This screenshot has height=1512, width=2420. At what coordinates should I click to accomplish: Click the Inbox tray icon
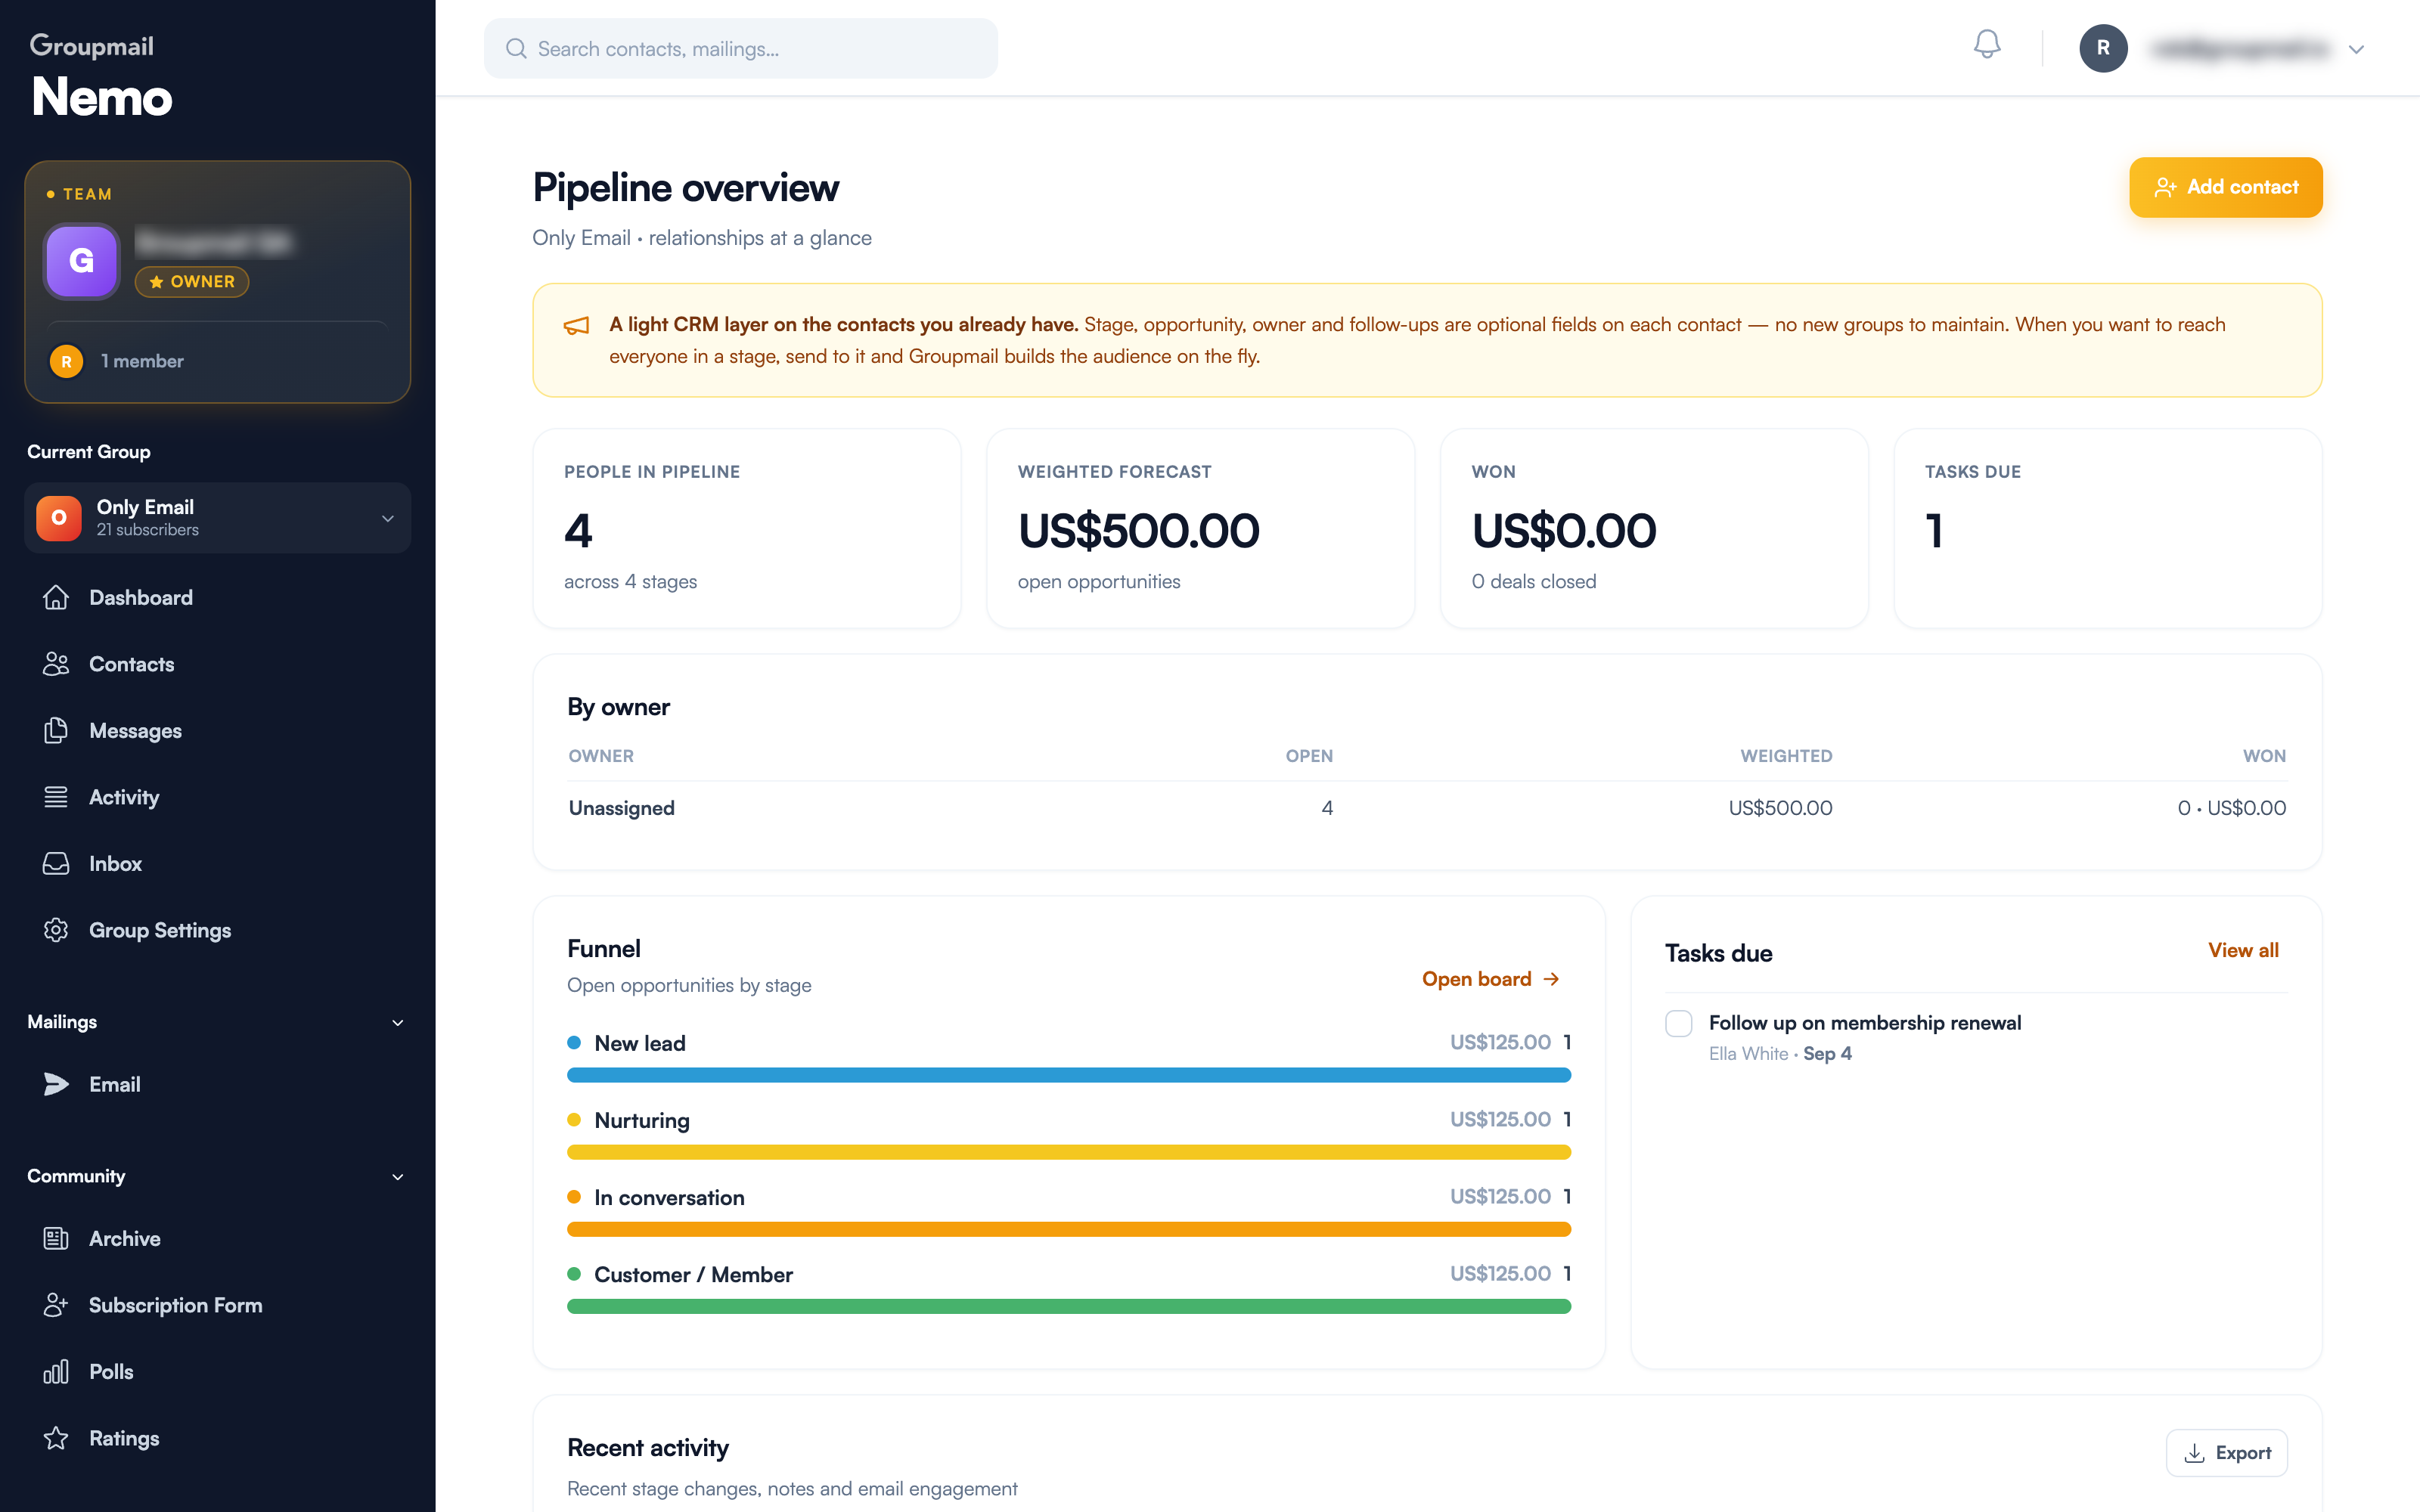pyautogui.click(x=56, y=863)
